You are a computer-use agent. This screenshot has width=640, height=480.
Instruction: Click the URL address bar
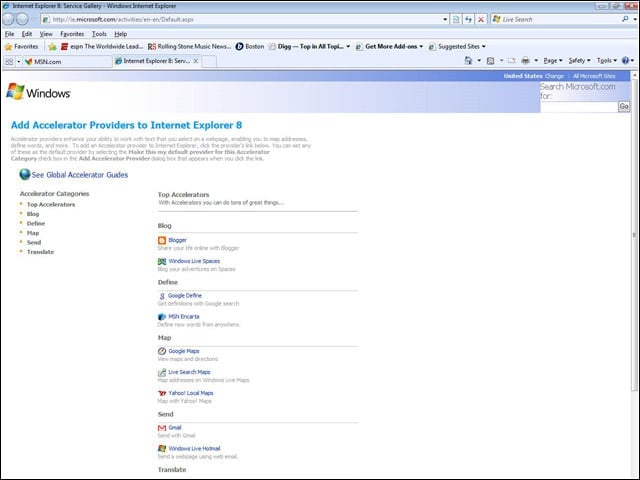pyautogui.click(x=242, y=19)
